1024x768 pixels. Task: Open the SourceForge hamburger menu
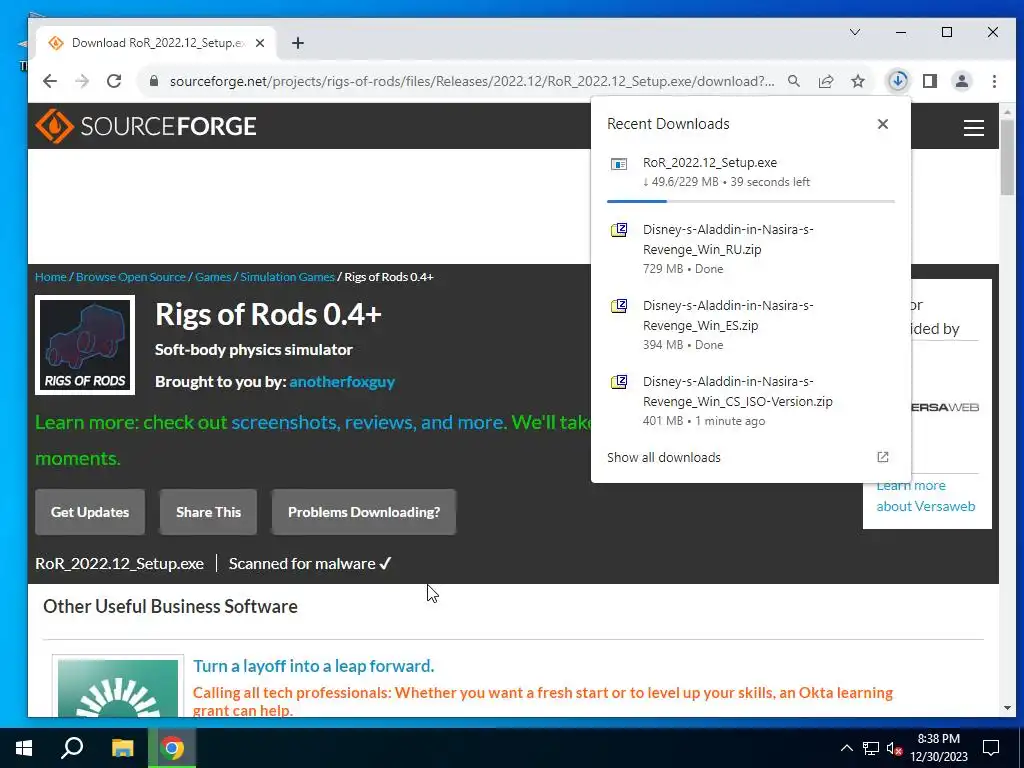974,127
